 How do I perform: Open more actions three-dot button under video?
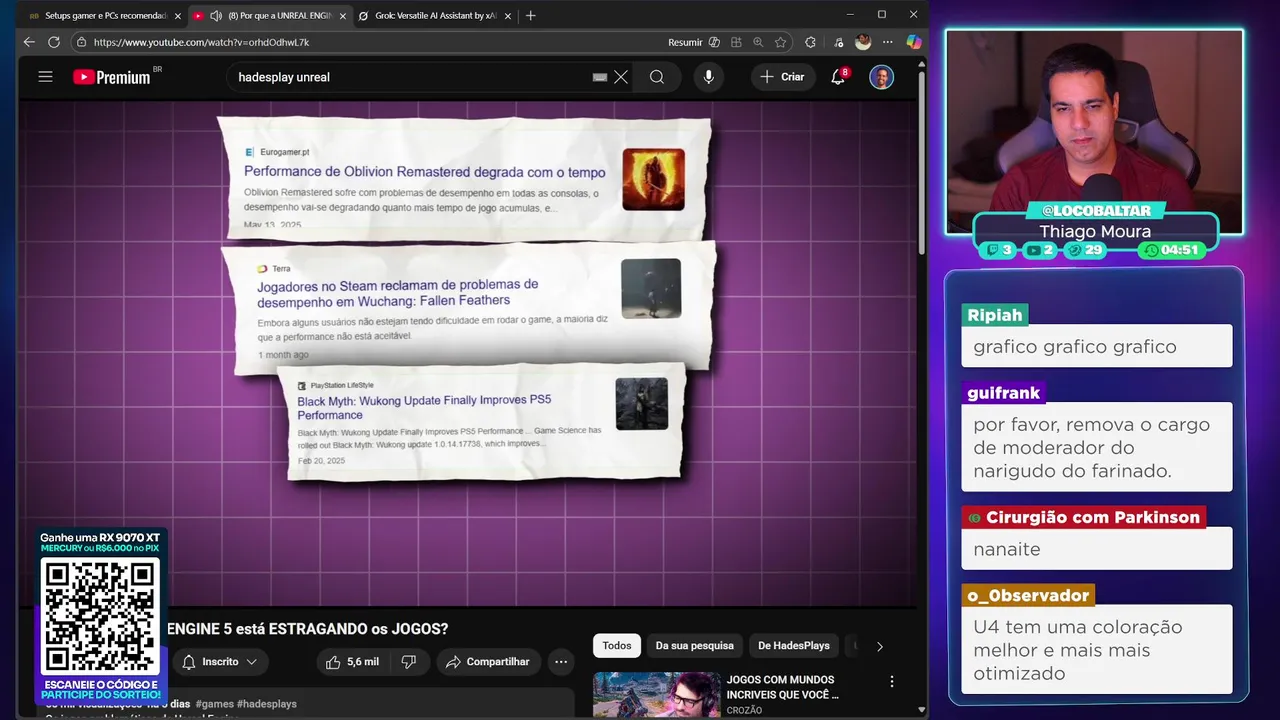(x=561, y=662)
